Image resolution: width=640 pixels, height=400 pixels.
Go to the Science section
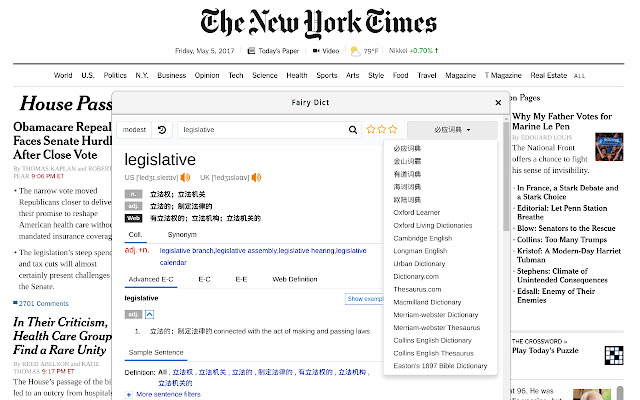tap(265, 76)
